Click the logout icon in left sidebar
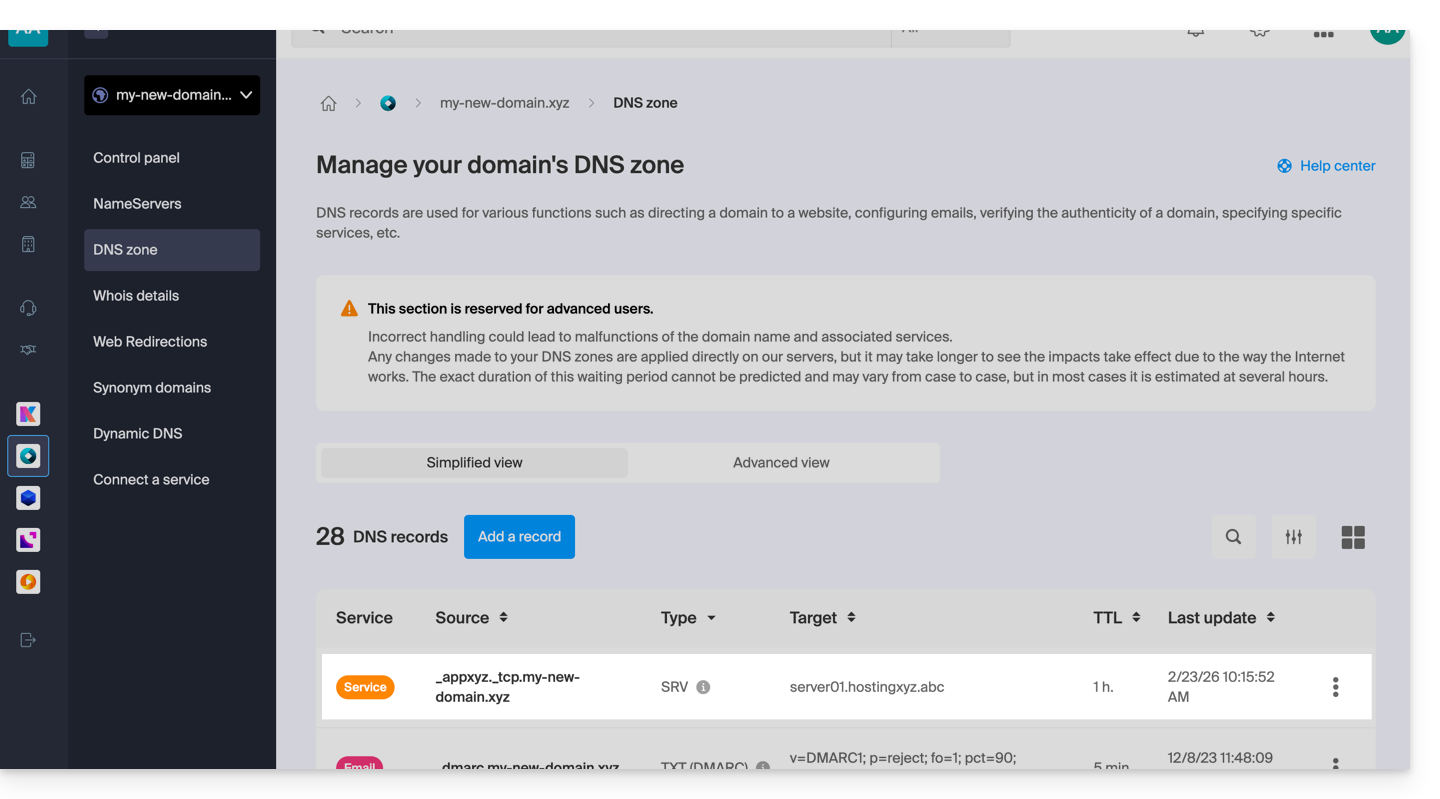Image resolution: width=1440 pixels, height=799 pixels. coord(28,640)
